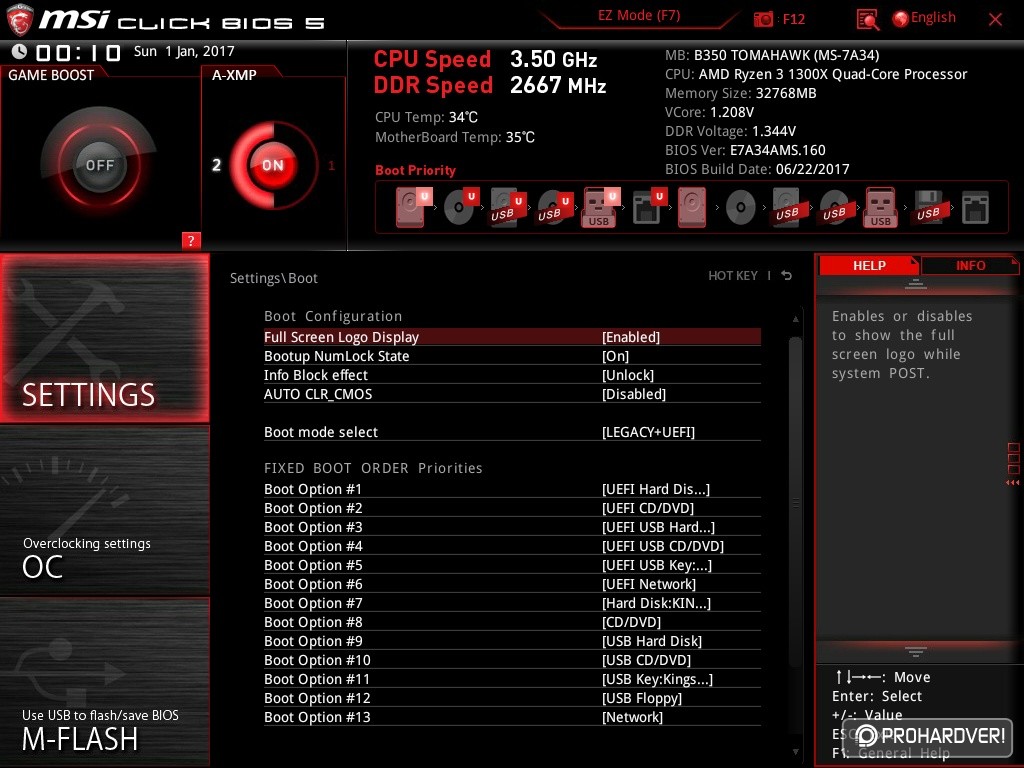
Task: Open the BIOS search magnifier icon
Action: tap(867, 20)
